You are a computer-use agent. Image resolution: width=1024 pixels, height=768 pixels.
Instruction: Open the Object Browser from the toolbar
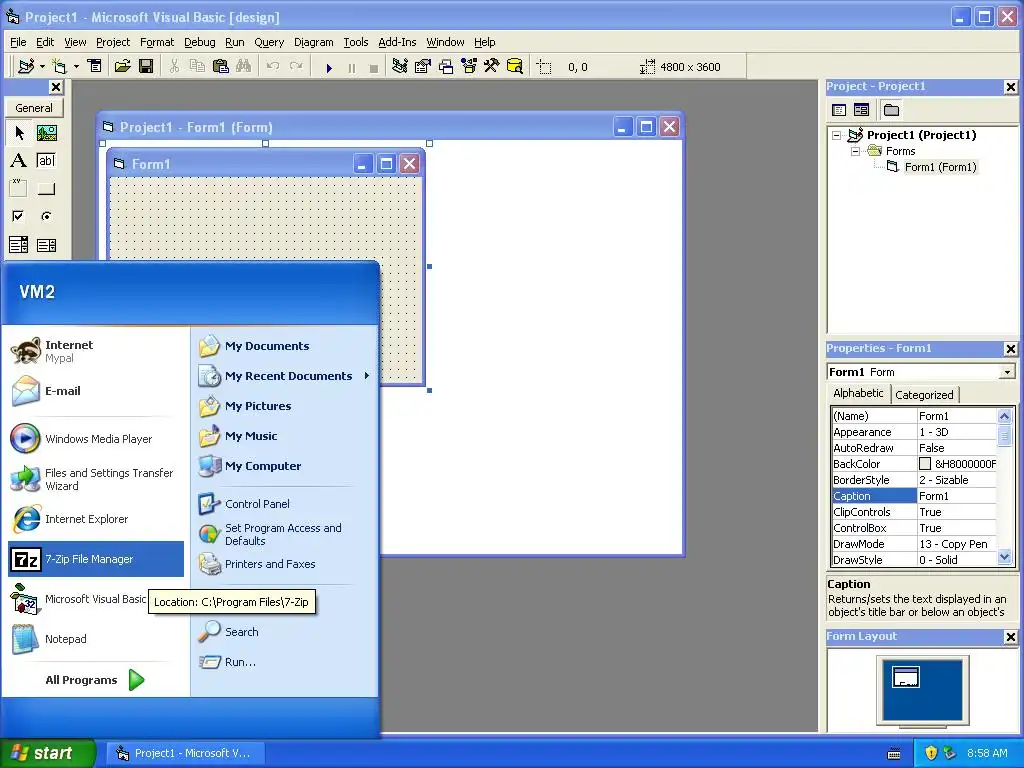(469, 66)
